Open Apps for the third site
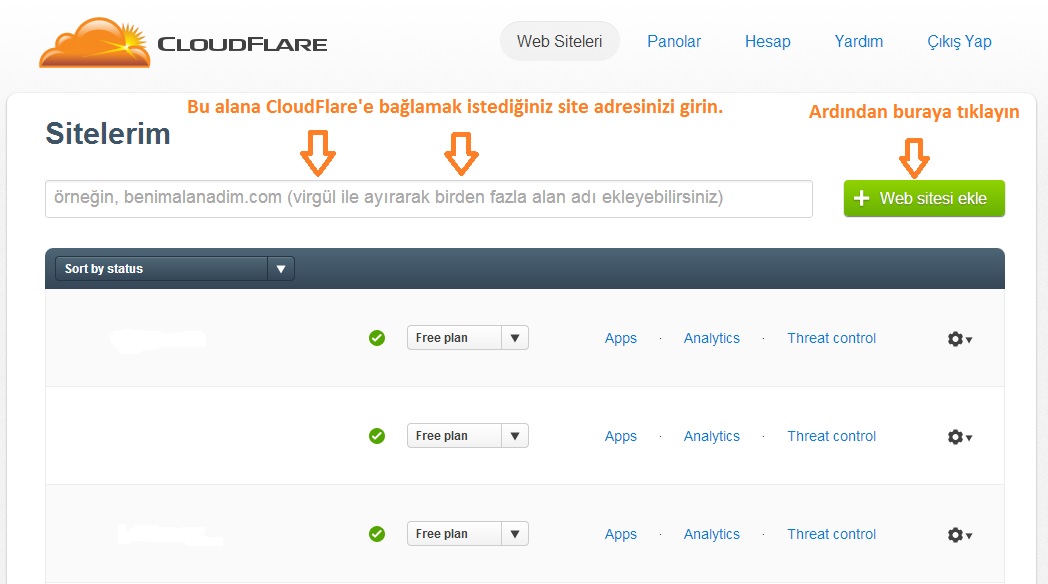1048x584 pixels. pos(620,534)
